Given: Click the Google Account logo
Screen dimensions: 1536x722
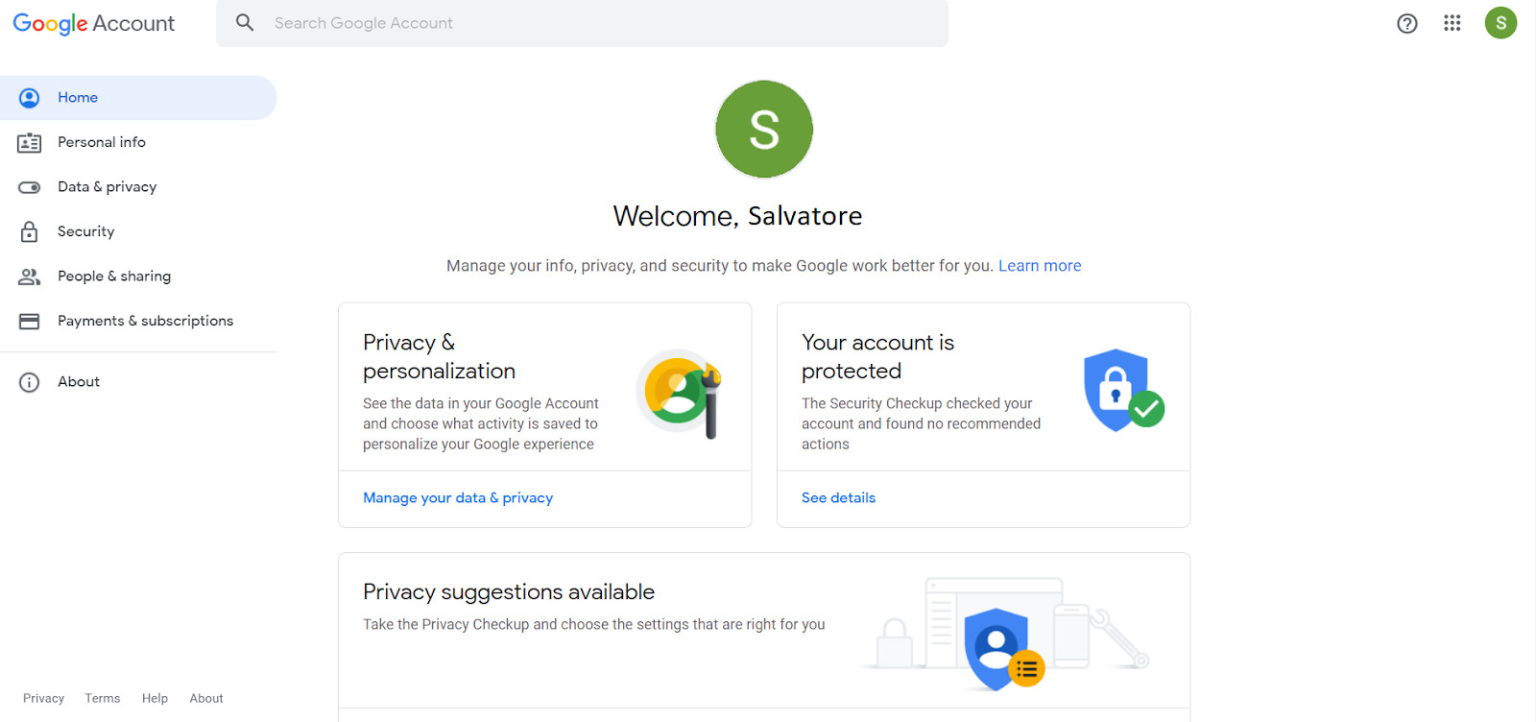Looking at the screenshot, I should coord(94,24).
